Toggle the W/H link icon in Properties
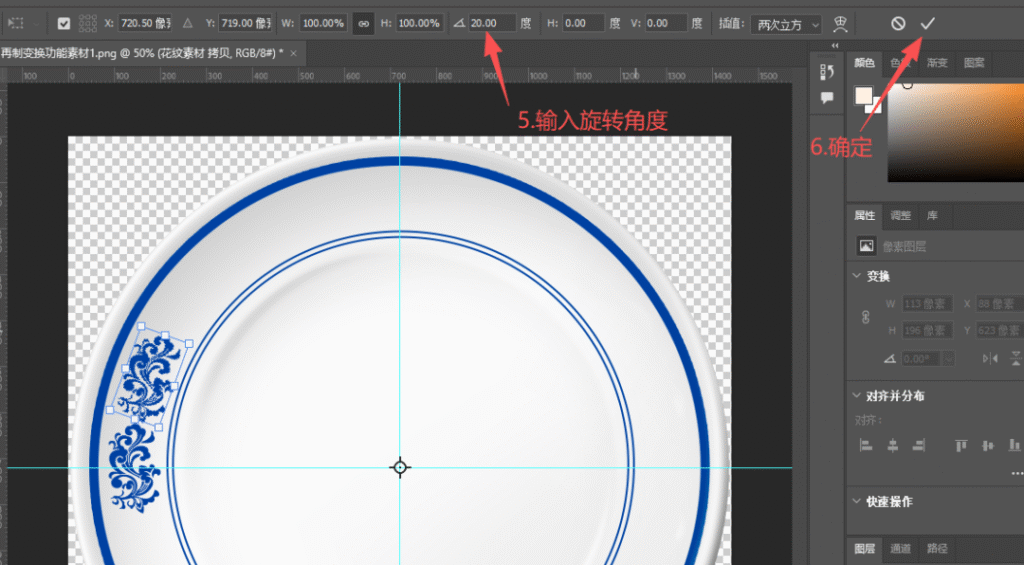1024x565 pixels. pyautogui.click(x=866, y=317)
